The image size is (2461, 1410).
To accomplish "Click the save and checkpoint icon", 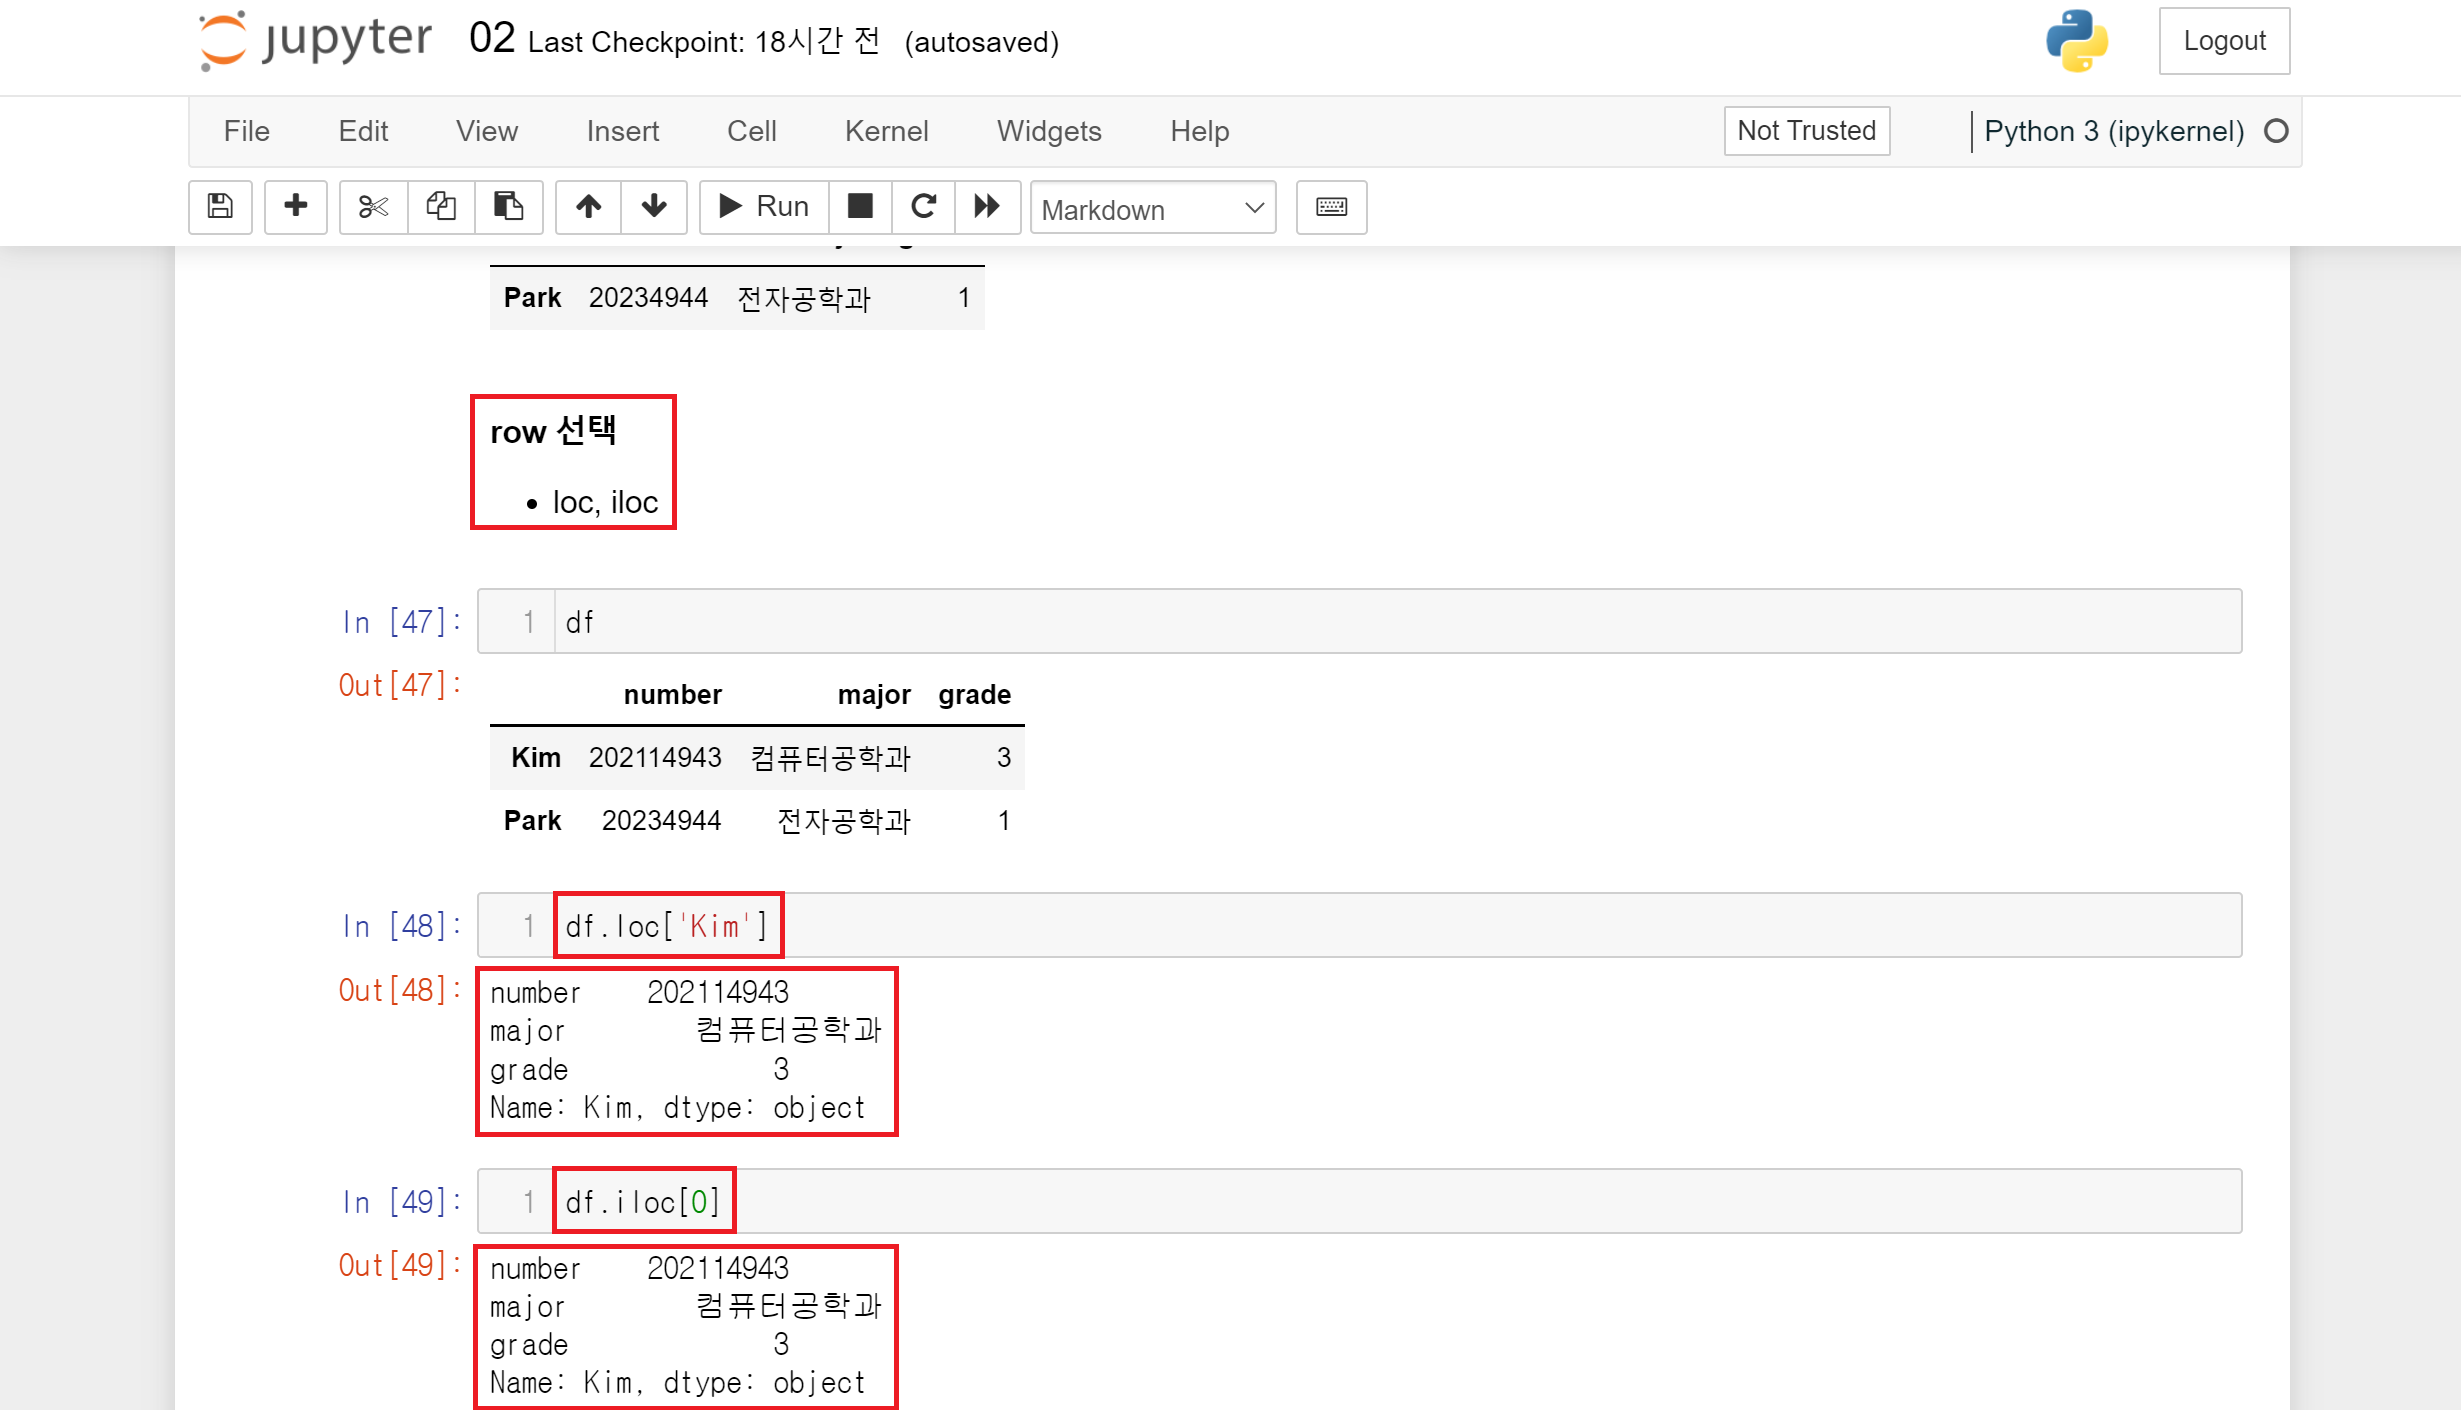I will click(220, 207).
